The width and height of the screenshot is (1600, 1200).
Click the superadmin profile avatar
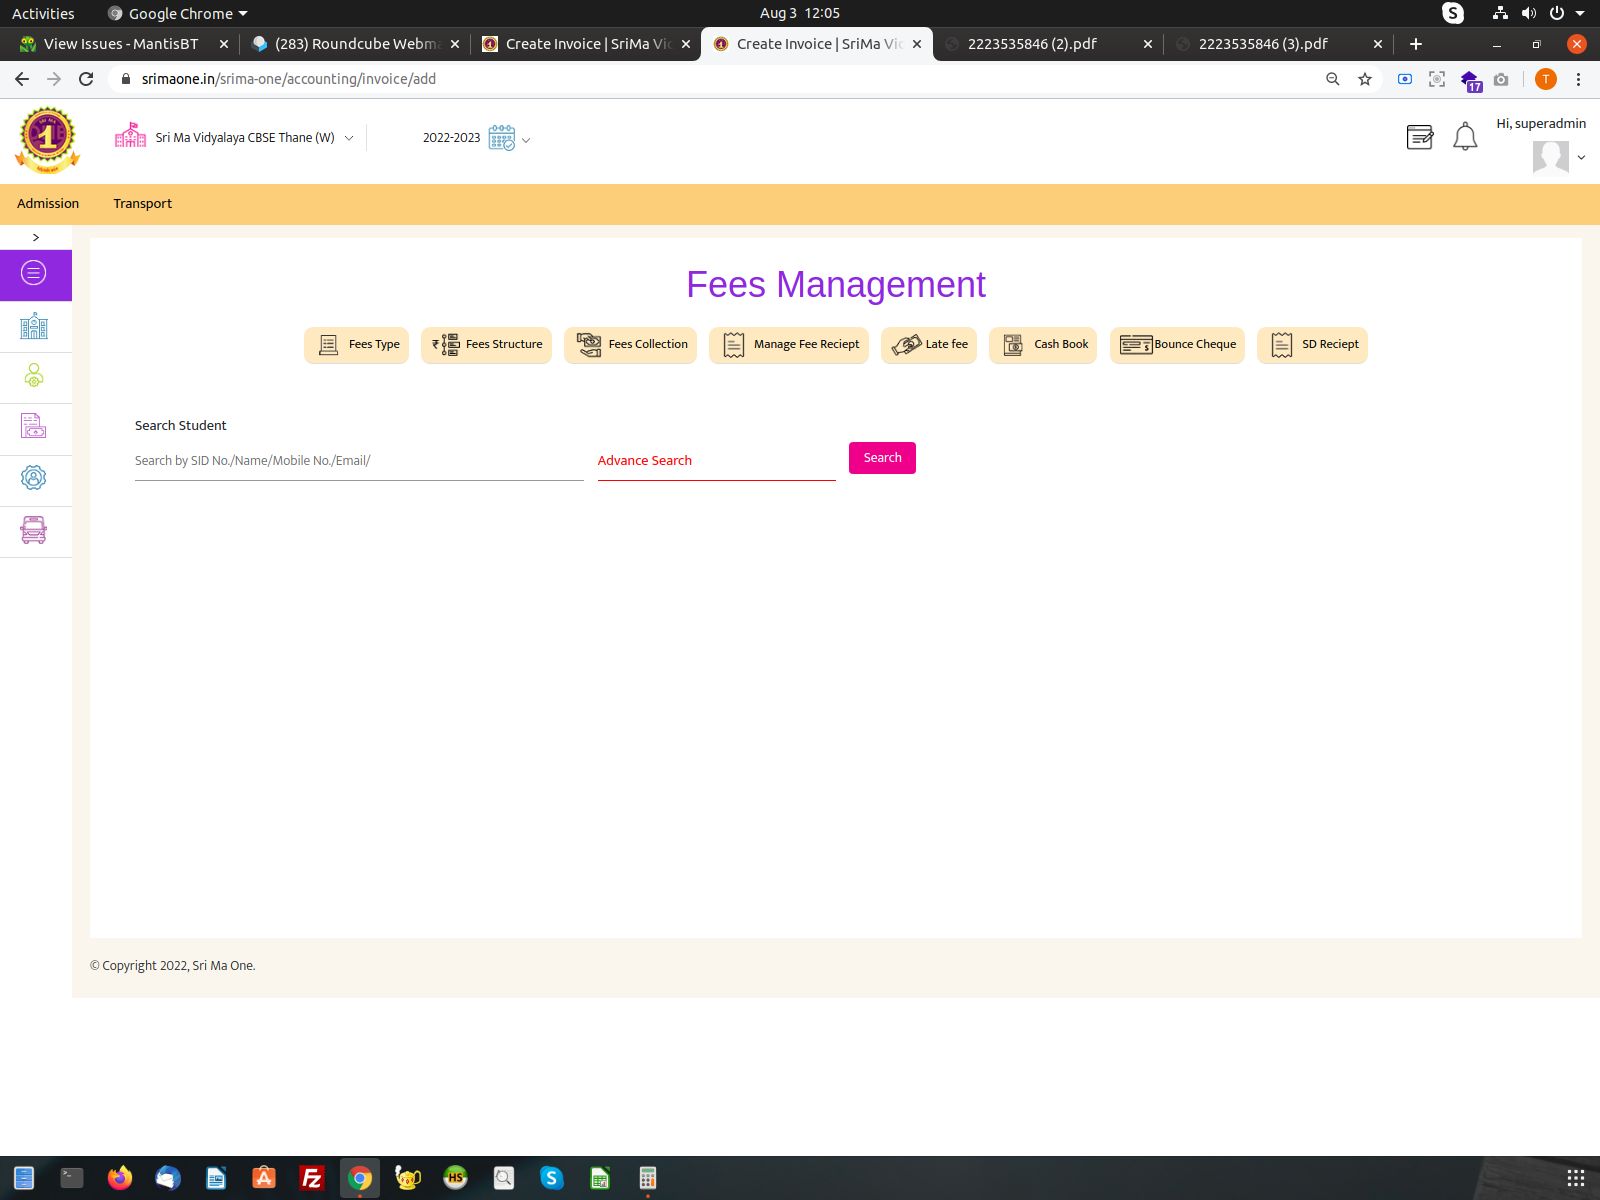point(1550,157)
